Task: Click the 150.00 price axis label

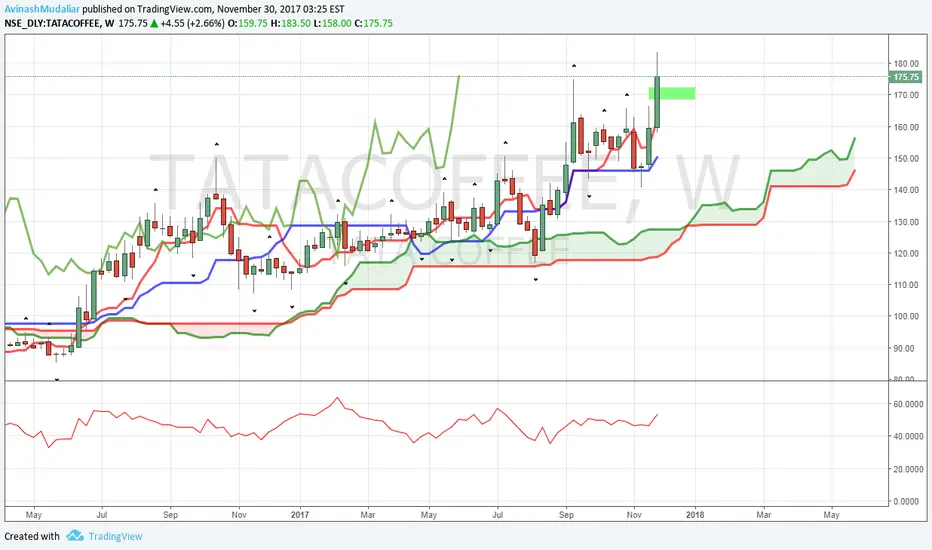Action: pos(906,158)
